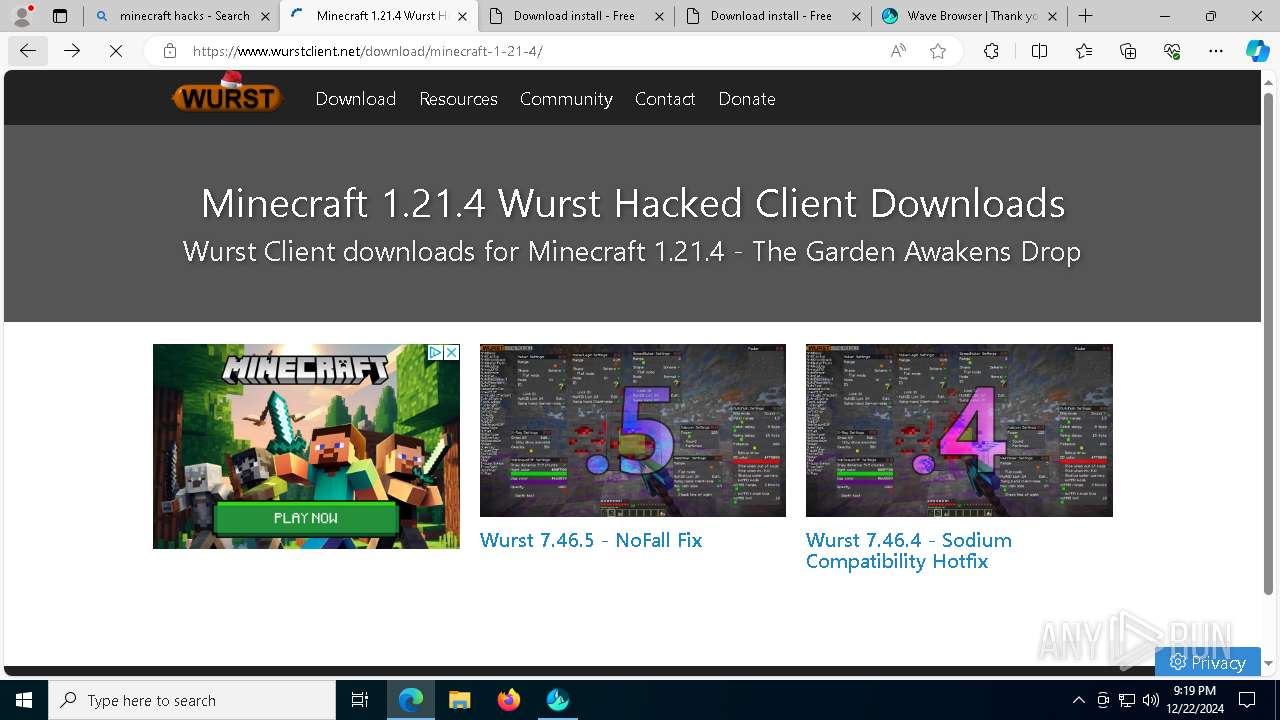The width and height of the screenshot is (1280, 720).
Task: Click the browser profile avatar icon
Action: click(x=22, y=16)
